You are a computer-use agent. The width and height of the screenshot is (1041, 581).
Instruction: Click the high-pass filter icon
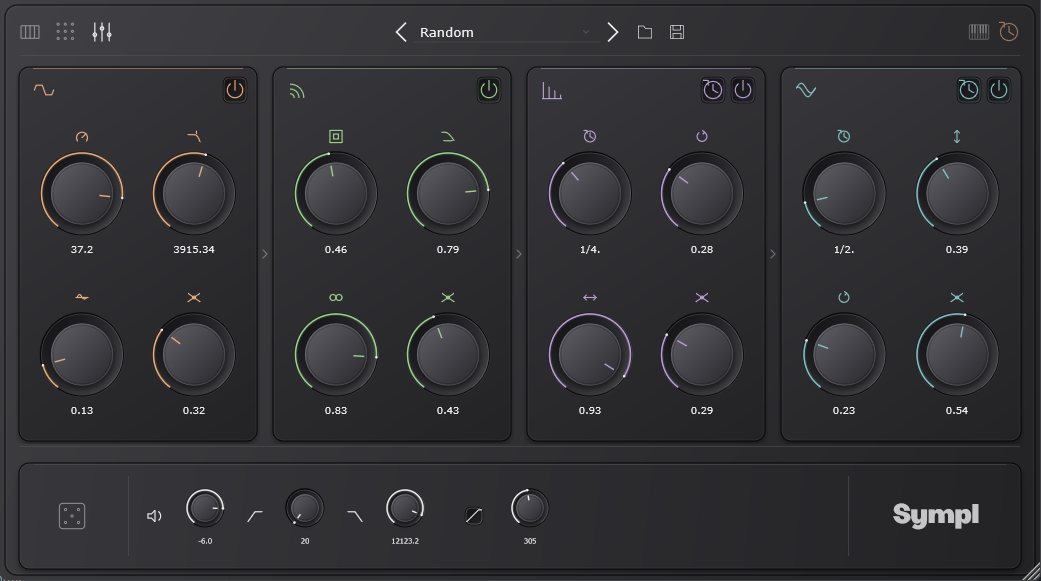pyautogui.click(x=255, y=516)
